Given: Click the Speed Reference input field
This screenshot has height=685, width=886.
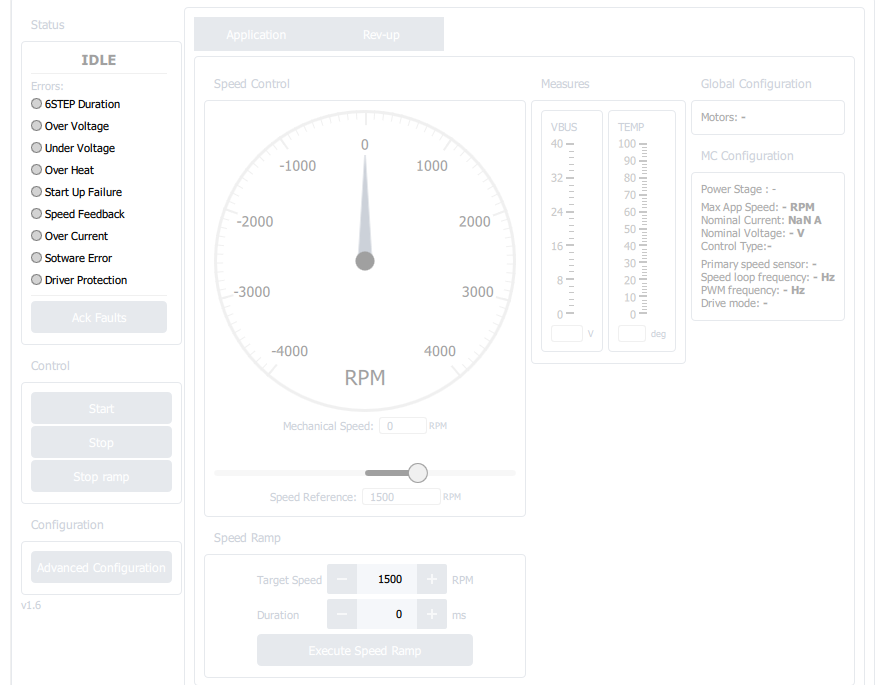Looking at the screenshot, I should pyautogui.click(x=401, y=497).
